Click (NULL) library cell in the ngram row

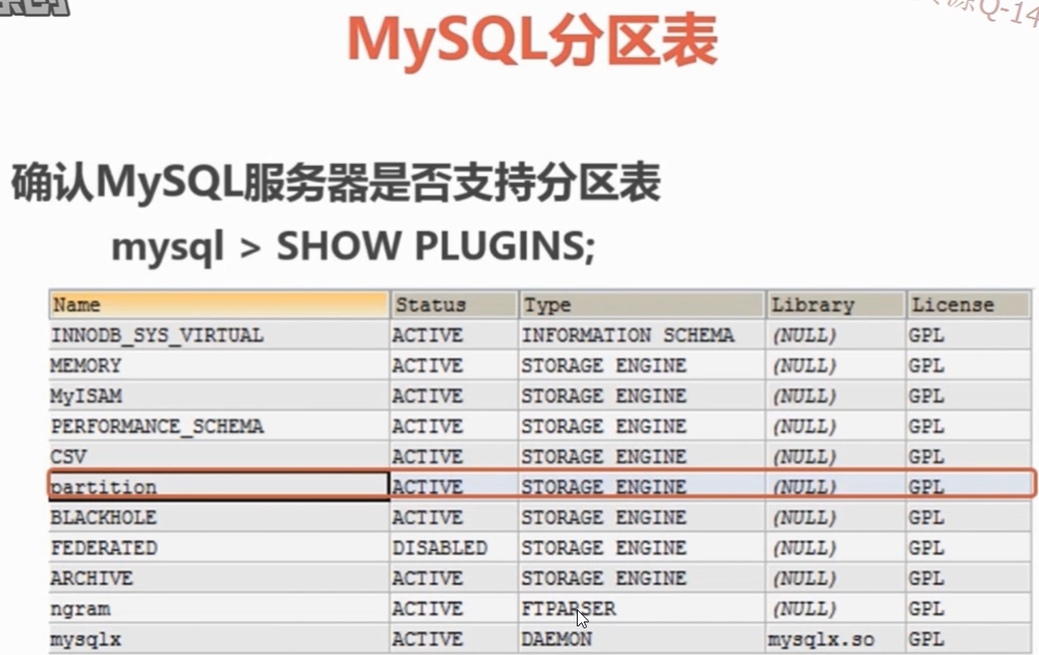pyautogui.click(x=836, y=609)
